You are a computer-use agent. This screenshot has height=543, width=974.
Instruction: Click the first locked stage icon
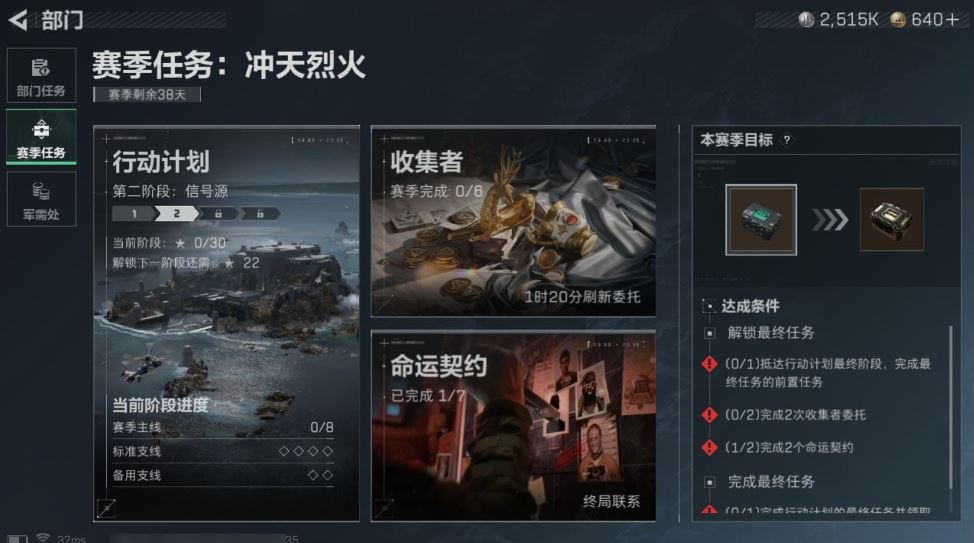(218, 214)
